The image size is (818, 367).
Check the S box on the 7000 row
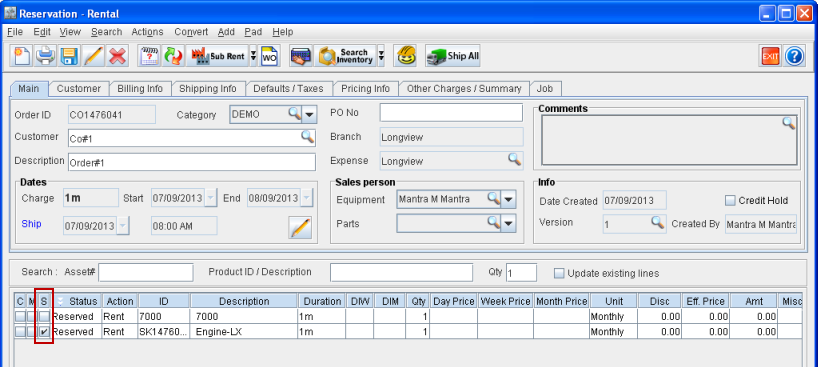(45, 316)
